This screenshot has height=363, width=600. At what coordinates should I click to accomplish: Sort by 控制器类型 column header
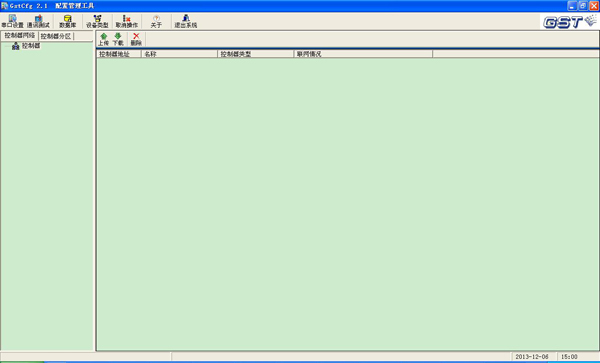[x=256, y=54]
